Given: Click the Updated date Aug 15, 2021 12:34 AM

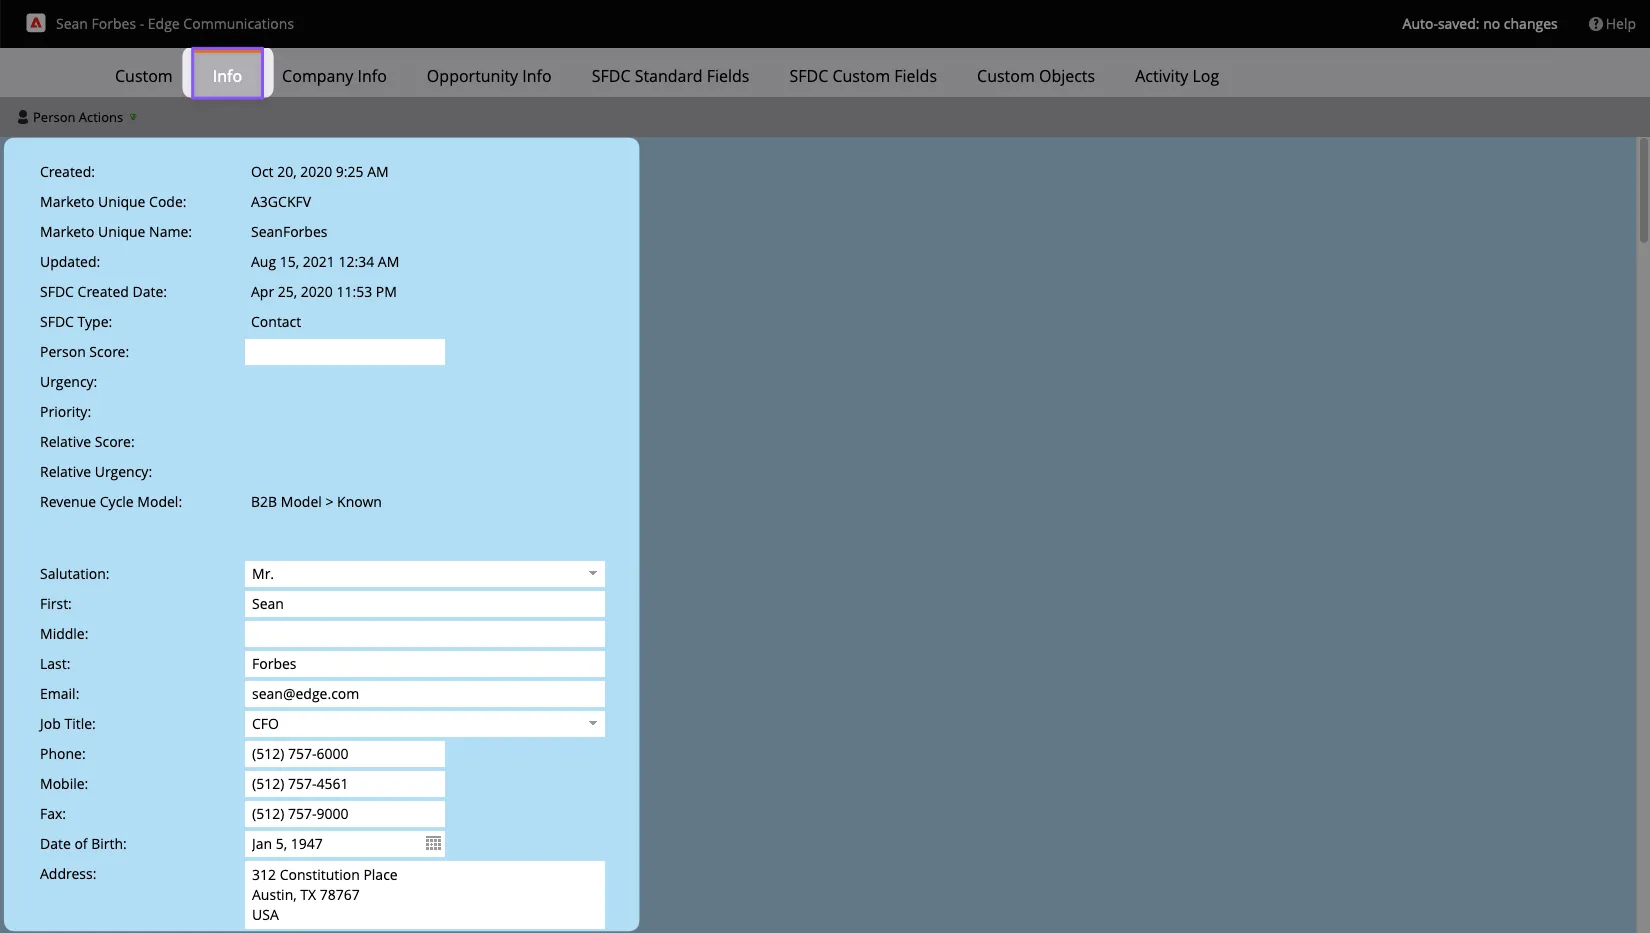Looking at the screenshot, I should [x=325, y=262].
